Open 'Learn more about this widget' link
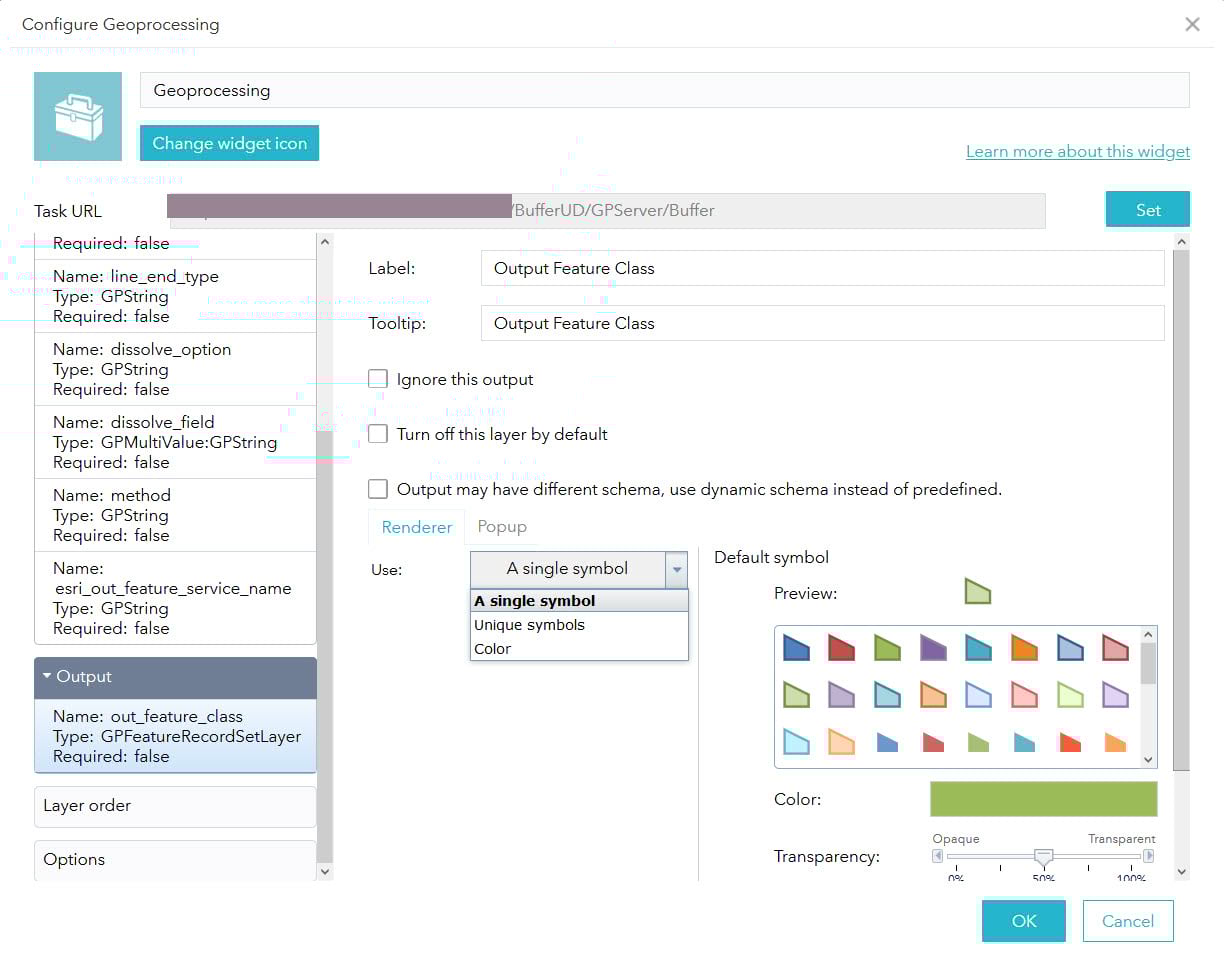 (x=1078, y=152)
